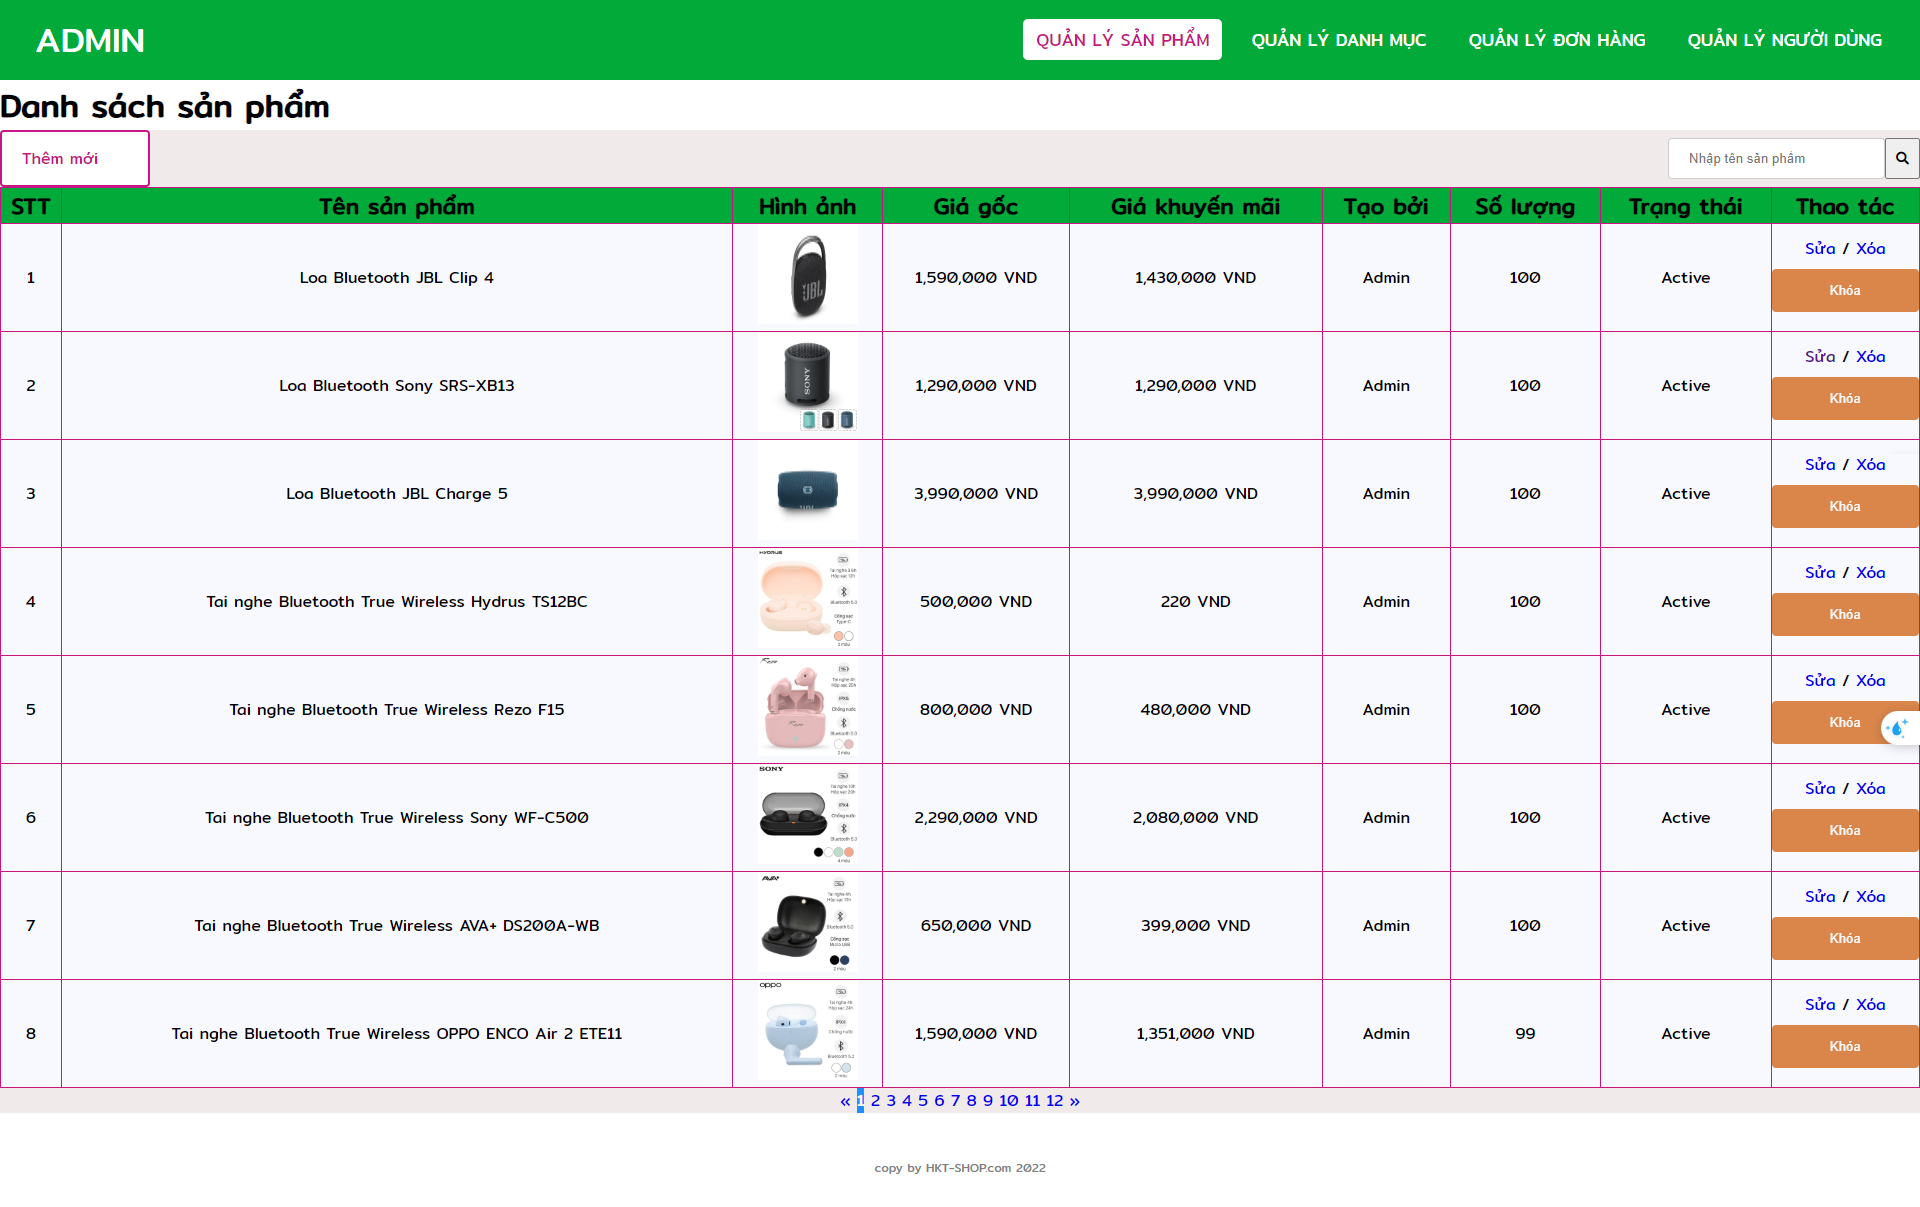Click the Sony SRS-XB13 product image
The height and width of the screenshot is (1207, 1920).
point(807,385)
